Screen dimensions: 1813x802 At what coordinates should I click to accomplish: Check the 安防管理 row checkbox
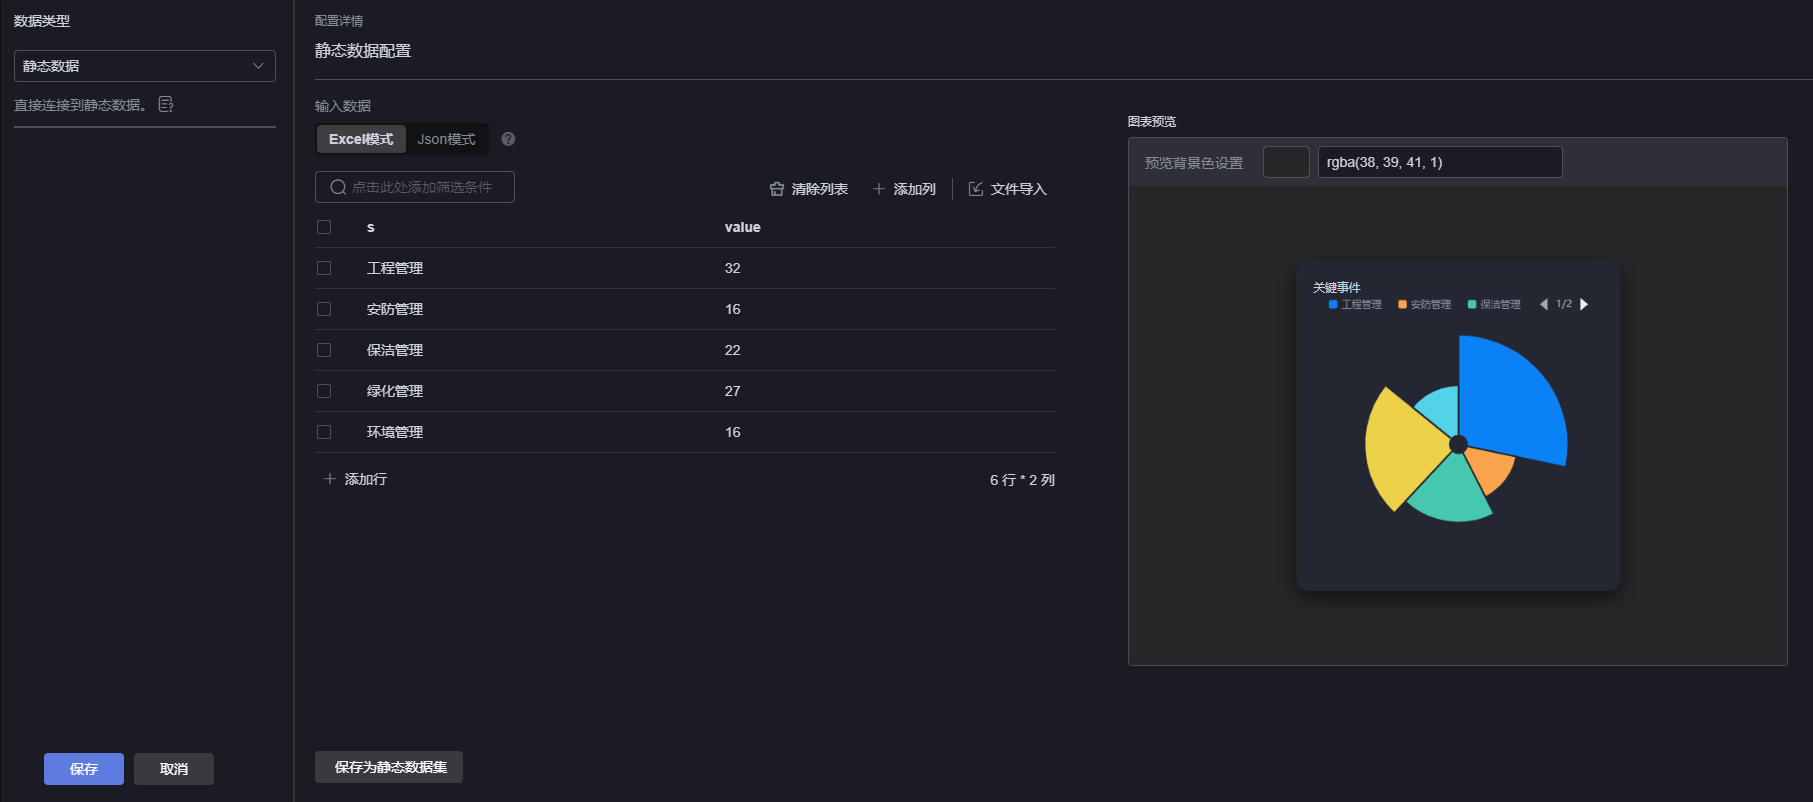(324, 309)
